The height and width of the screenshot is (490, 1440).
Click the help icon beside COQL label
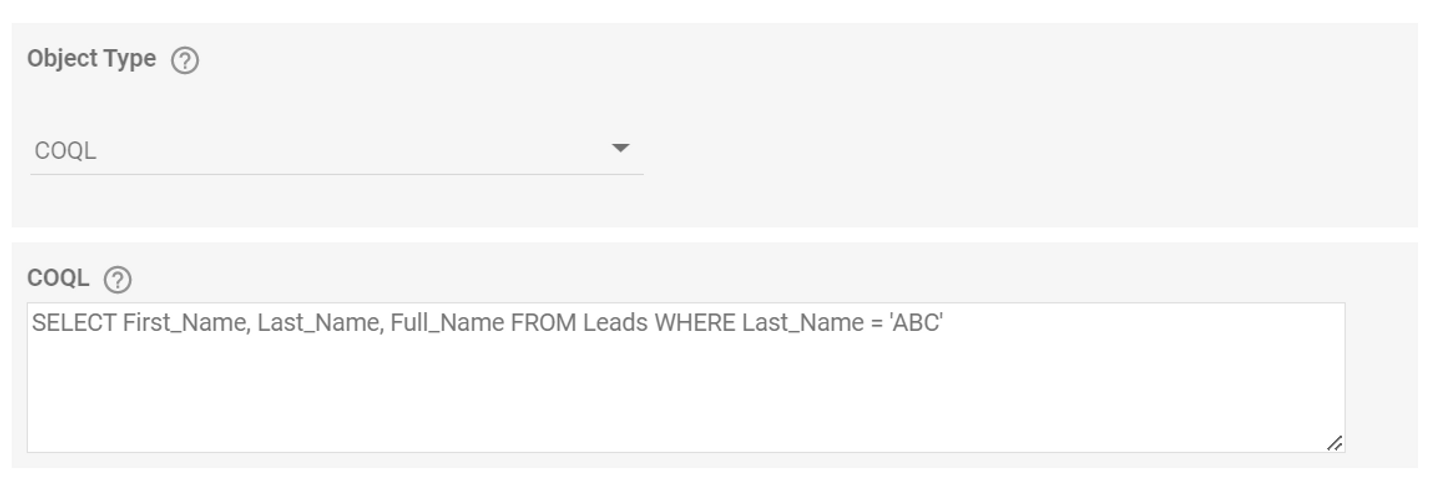[118, 281]
